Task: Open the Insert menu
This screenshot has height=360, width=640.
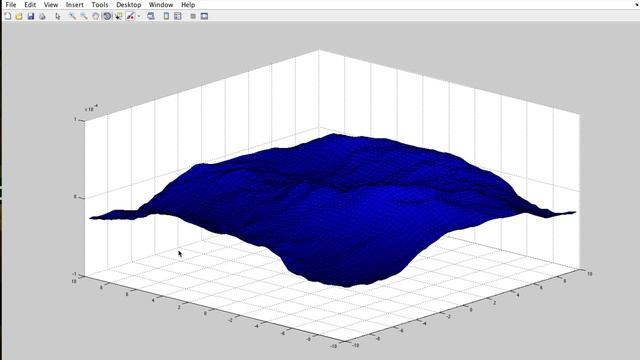Action: point(75,5)
